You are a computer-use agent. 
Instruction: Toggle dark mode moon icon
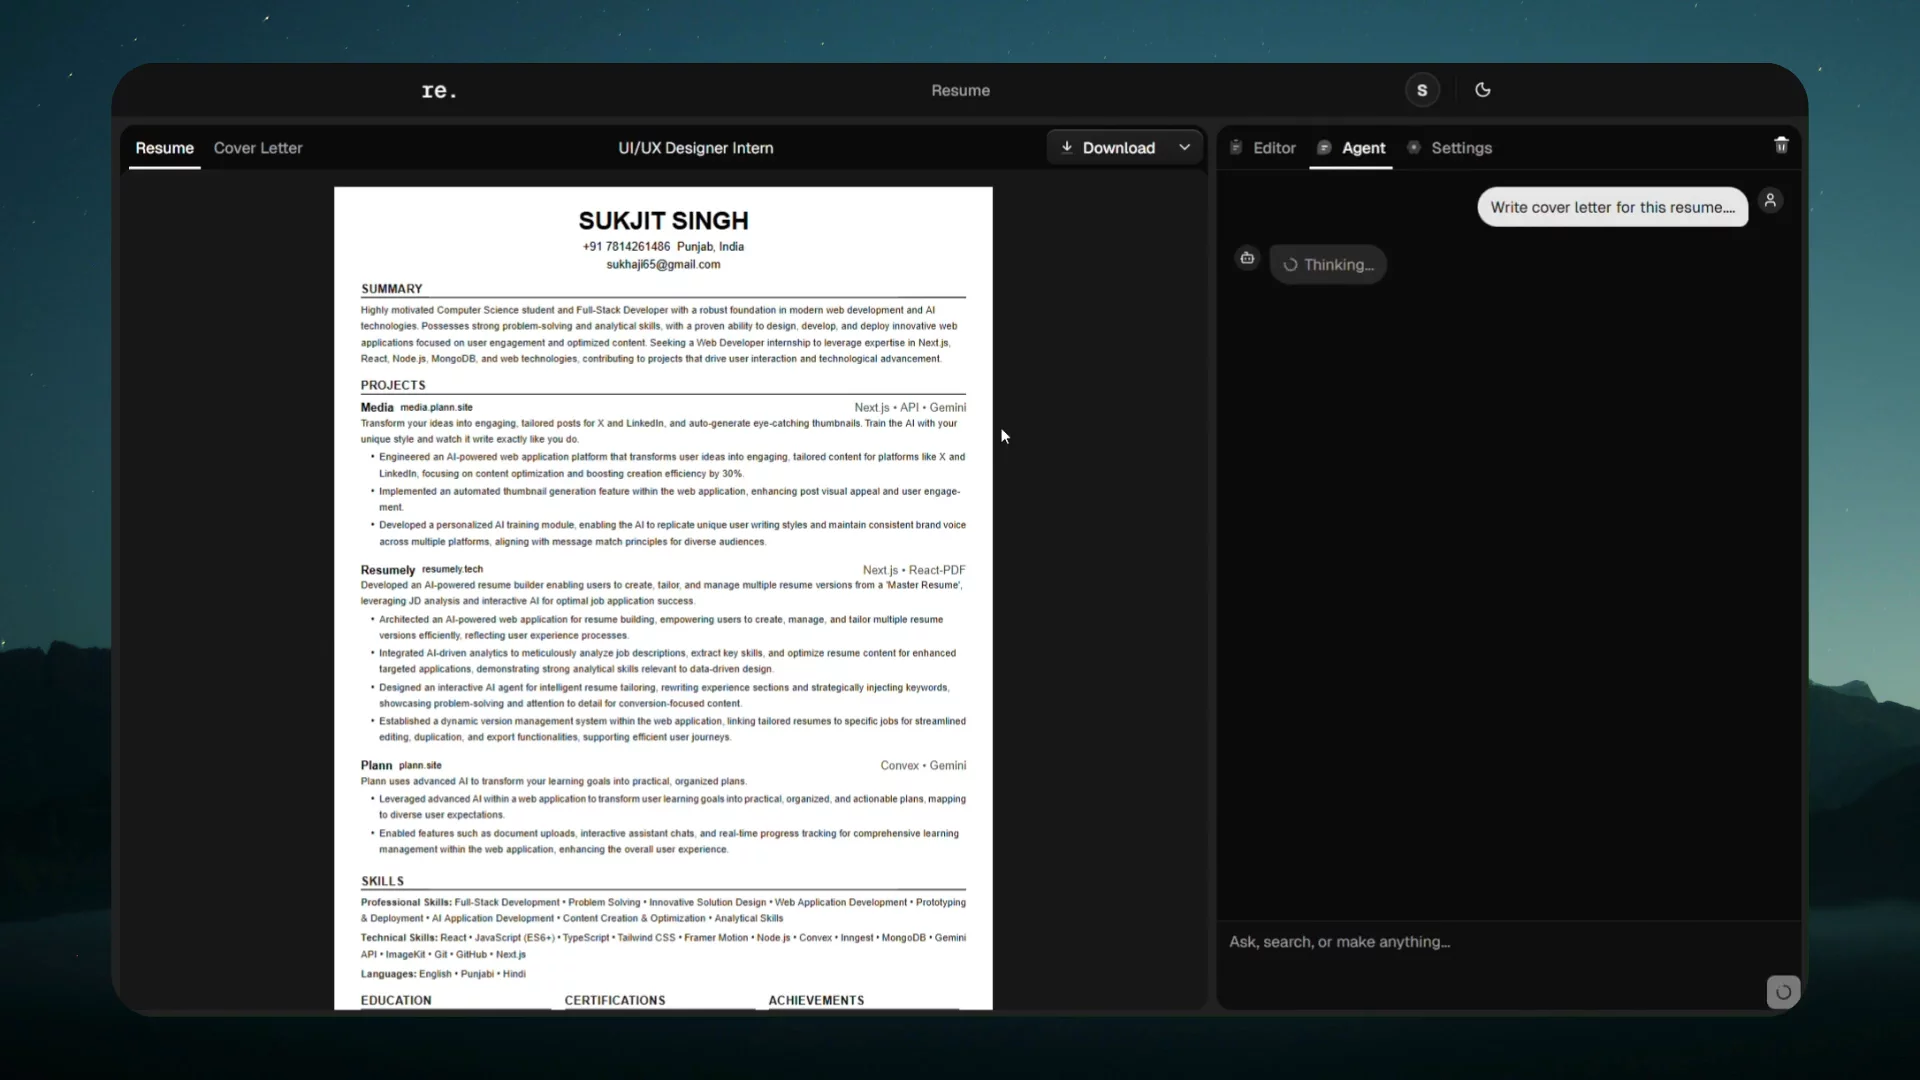(x=1483, y=89)
